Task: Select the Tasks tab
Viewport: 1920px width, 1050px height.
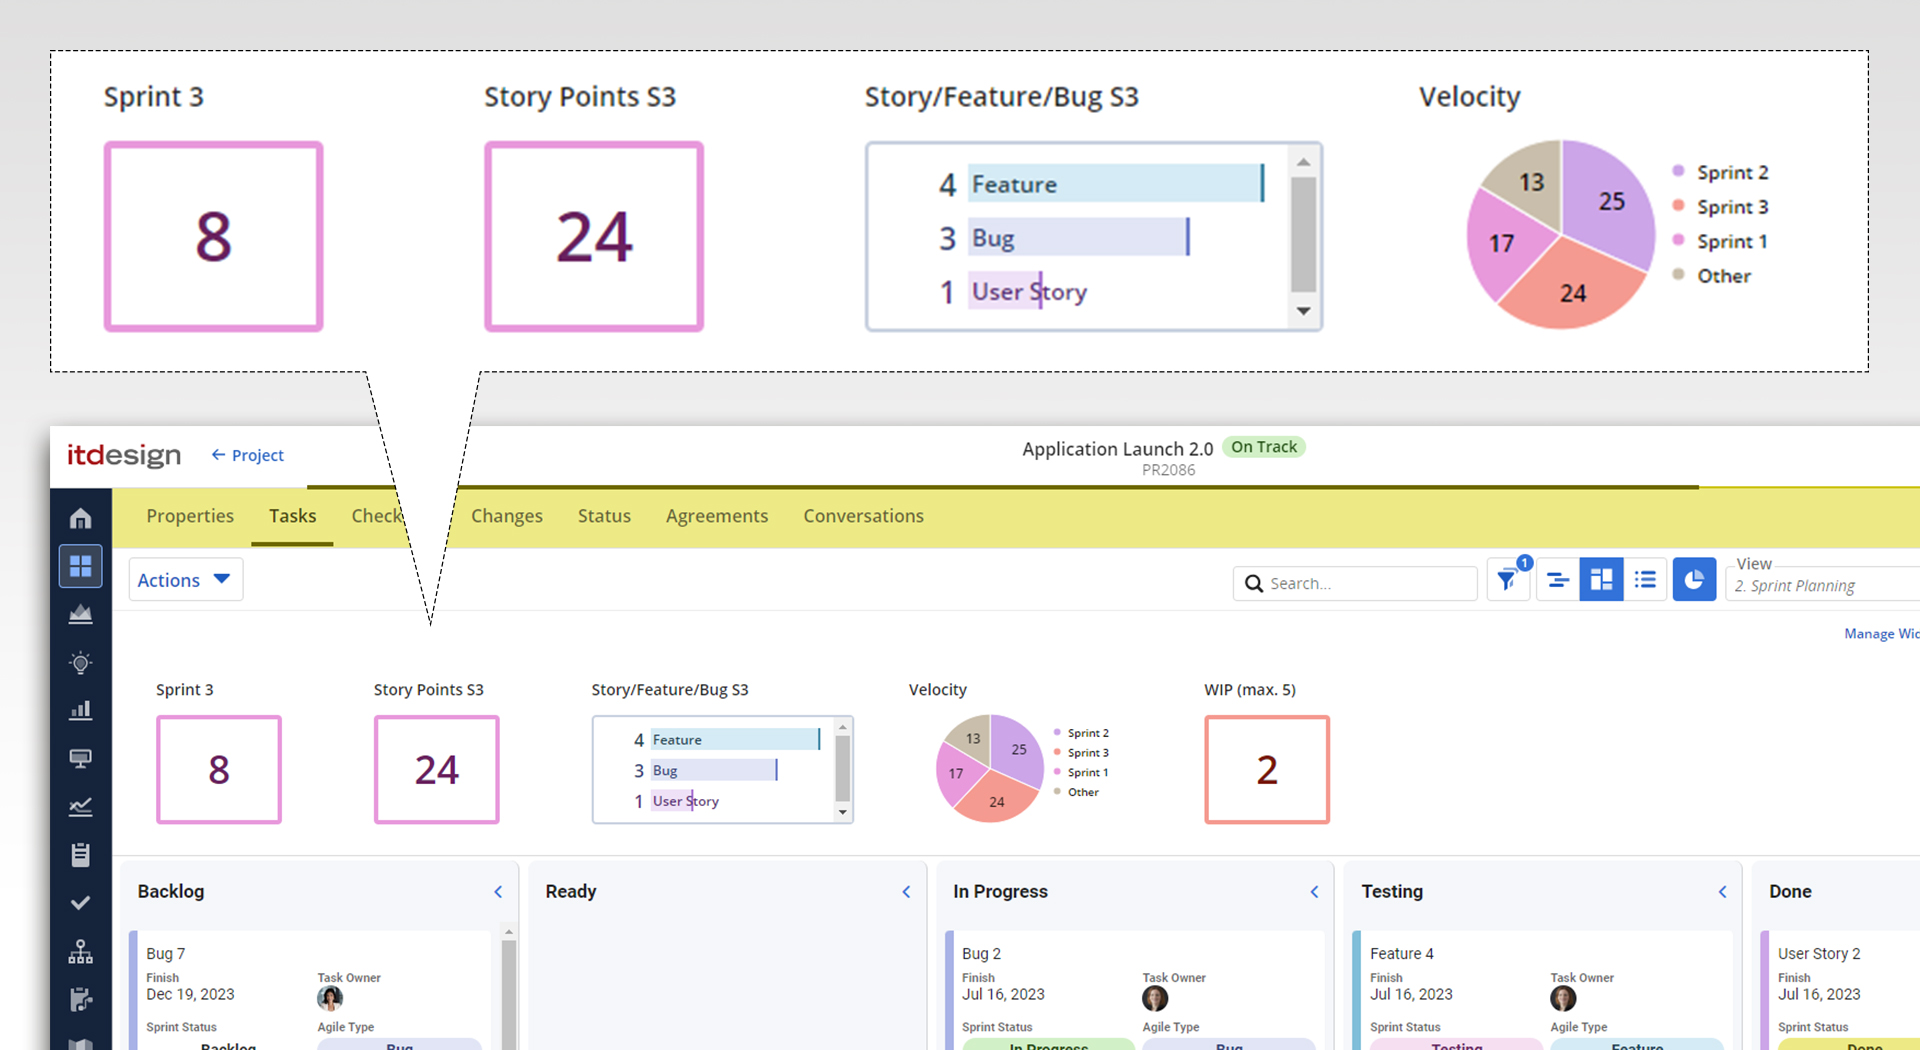Action: (292, 516)
